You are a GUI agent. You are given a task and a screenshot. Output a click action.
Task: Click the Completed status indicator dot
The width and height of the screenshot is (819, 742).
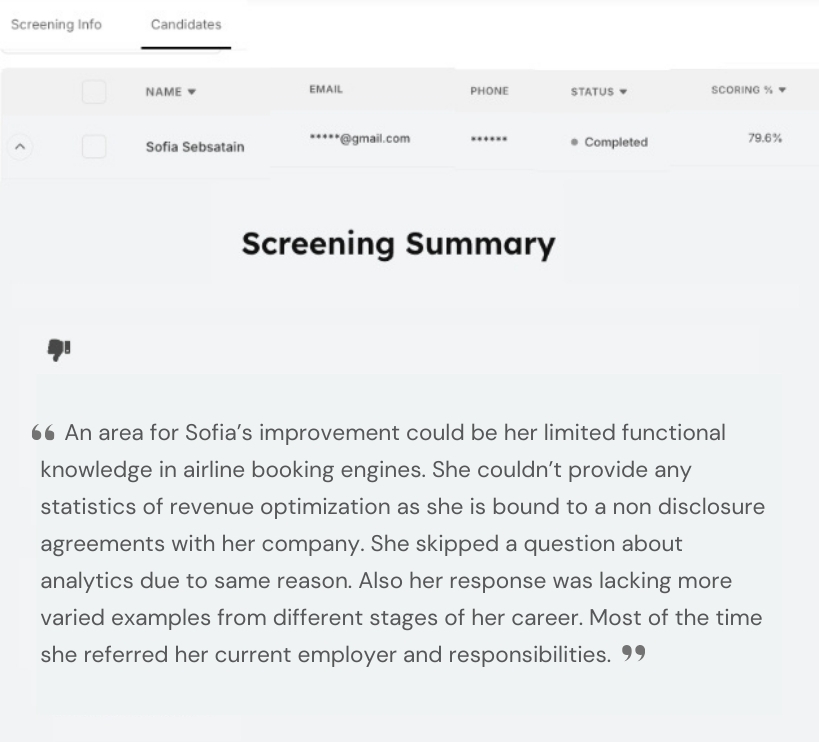(575, 142)
